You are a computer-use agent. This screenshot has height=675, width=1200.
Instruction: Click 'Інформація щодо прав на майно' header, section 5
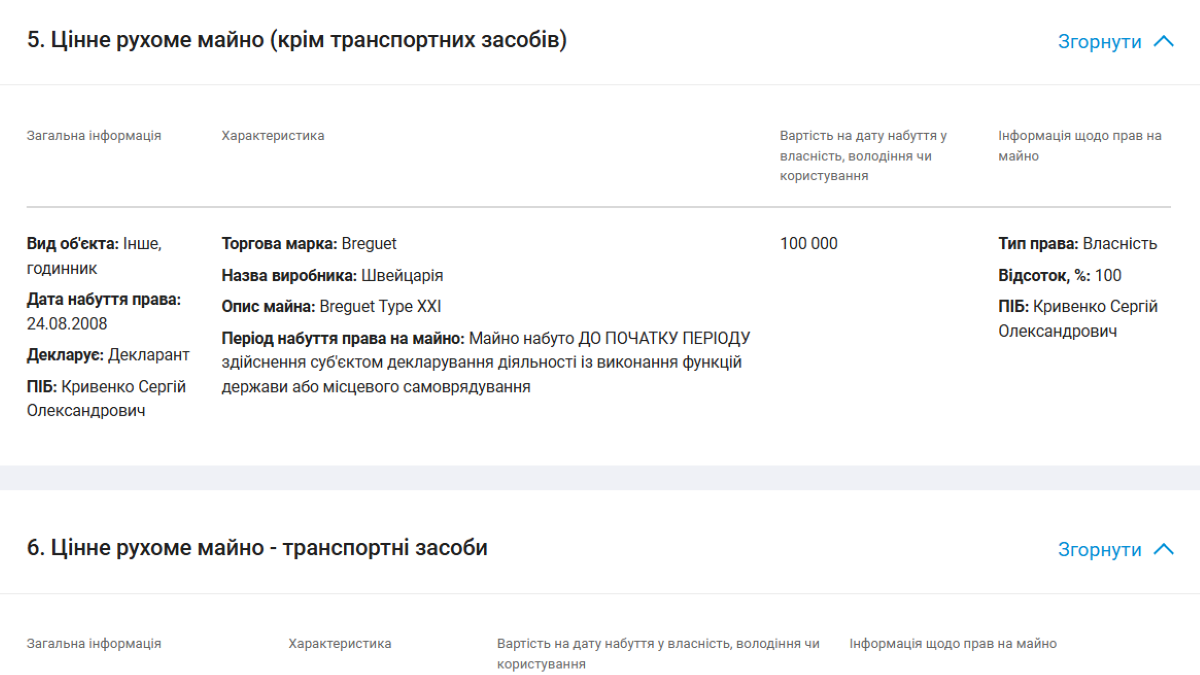[x=1080, y=146]
